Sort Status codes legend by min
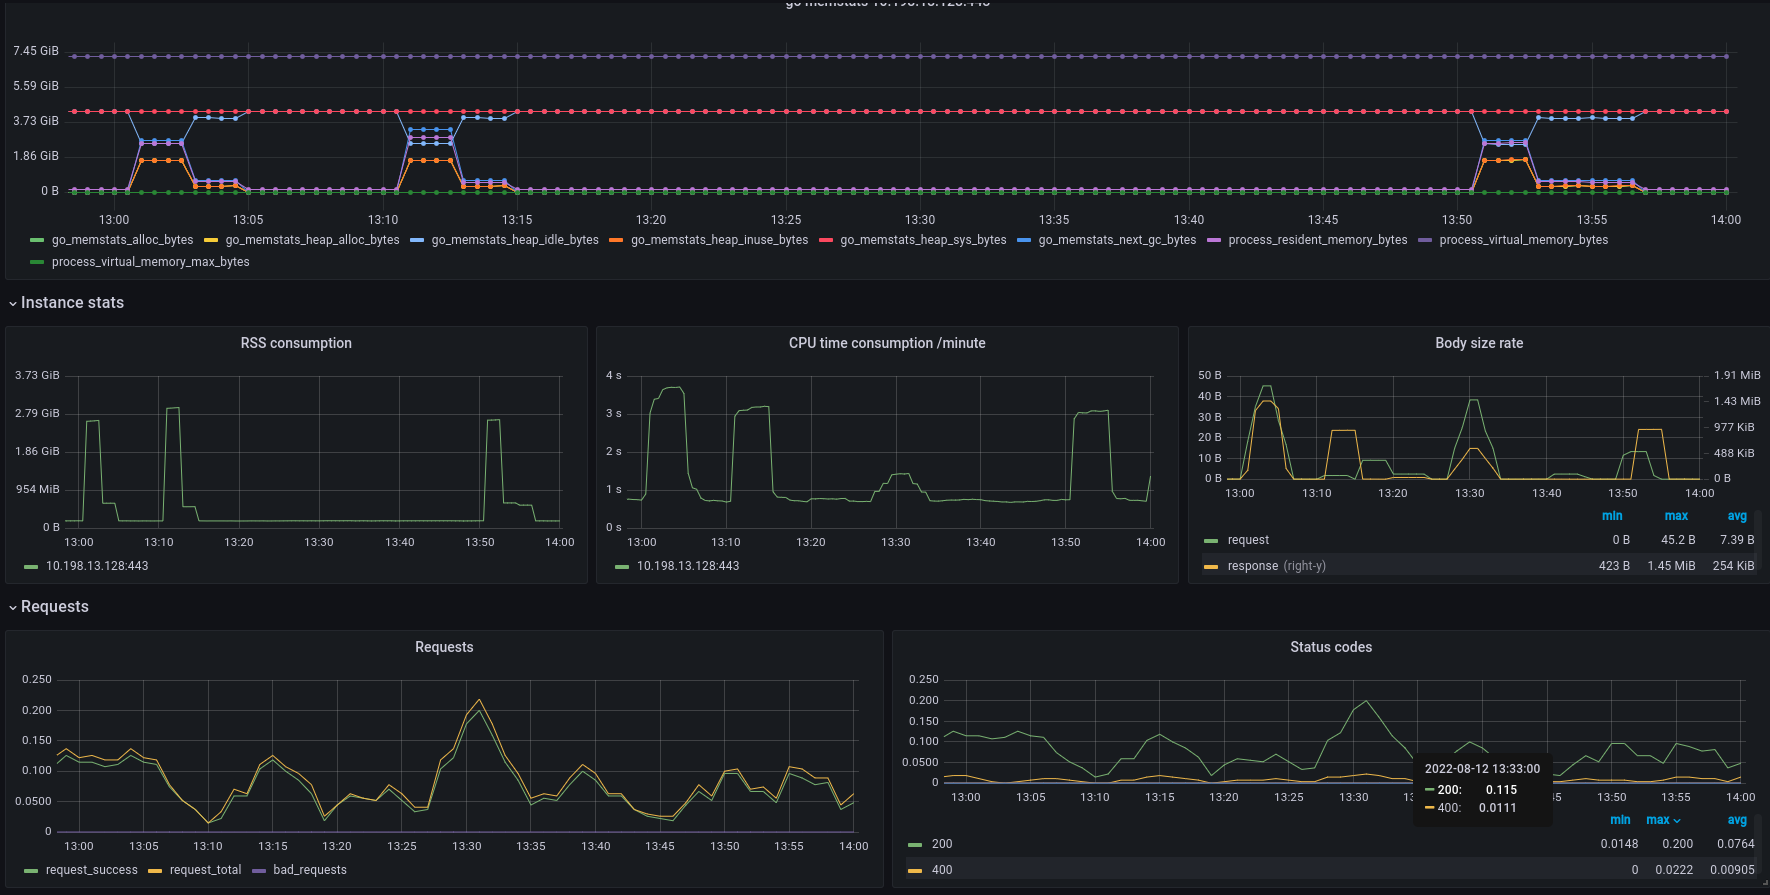 (x=1620, y=820)
